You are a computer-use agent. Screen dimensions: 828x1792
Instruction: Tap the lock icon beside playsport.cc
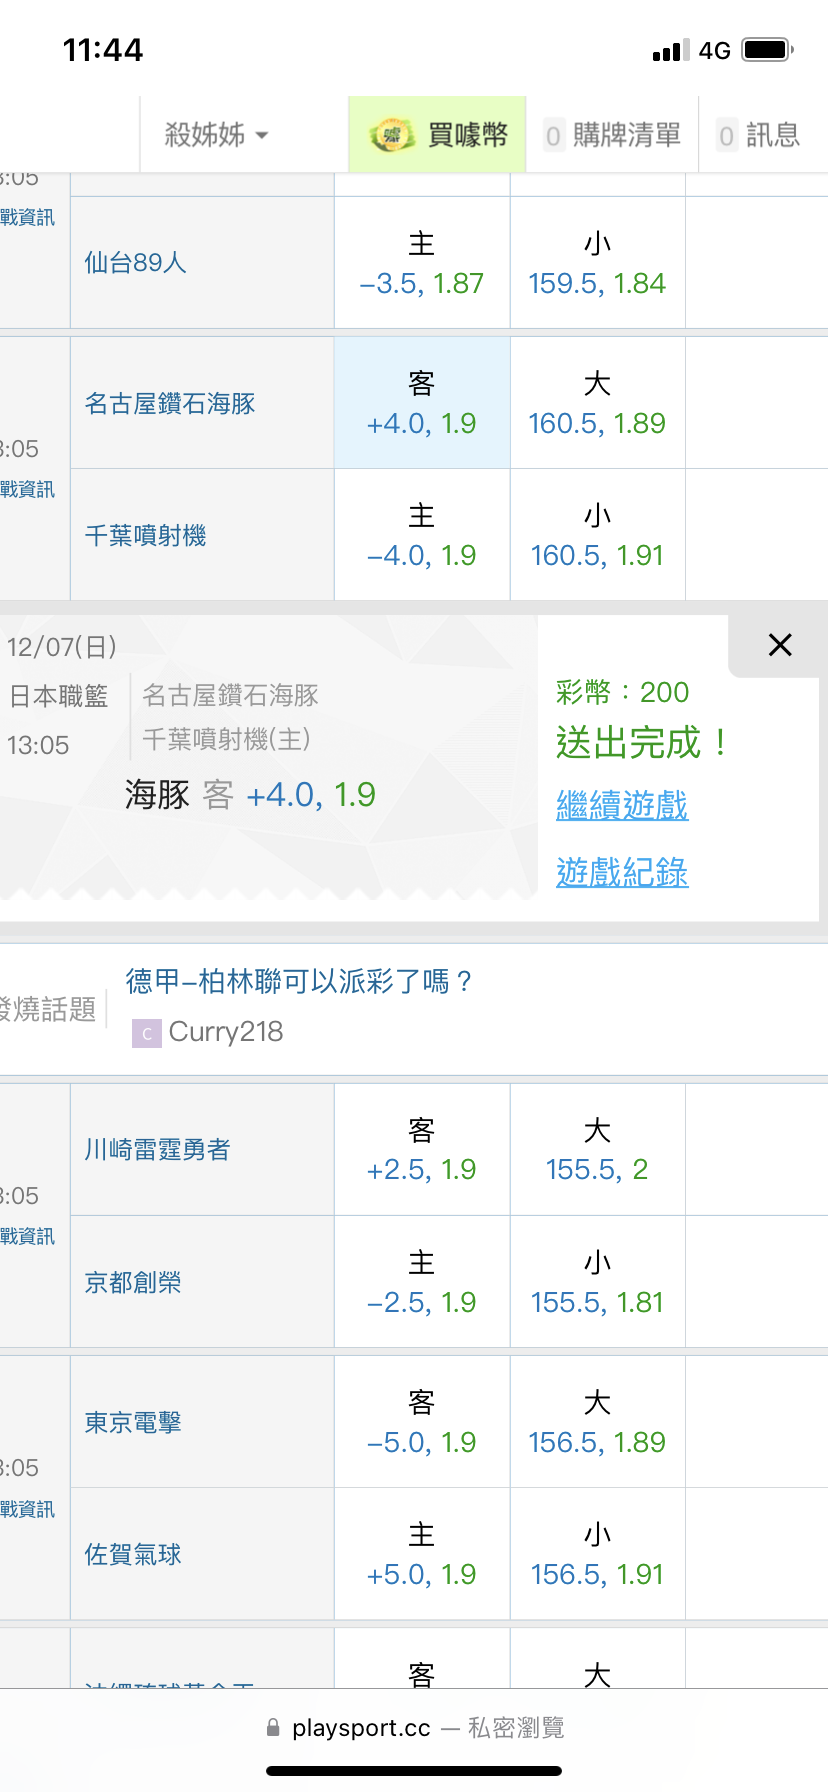[273, 1728]
